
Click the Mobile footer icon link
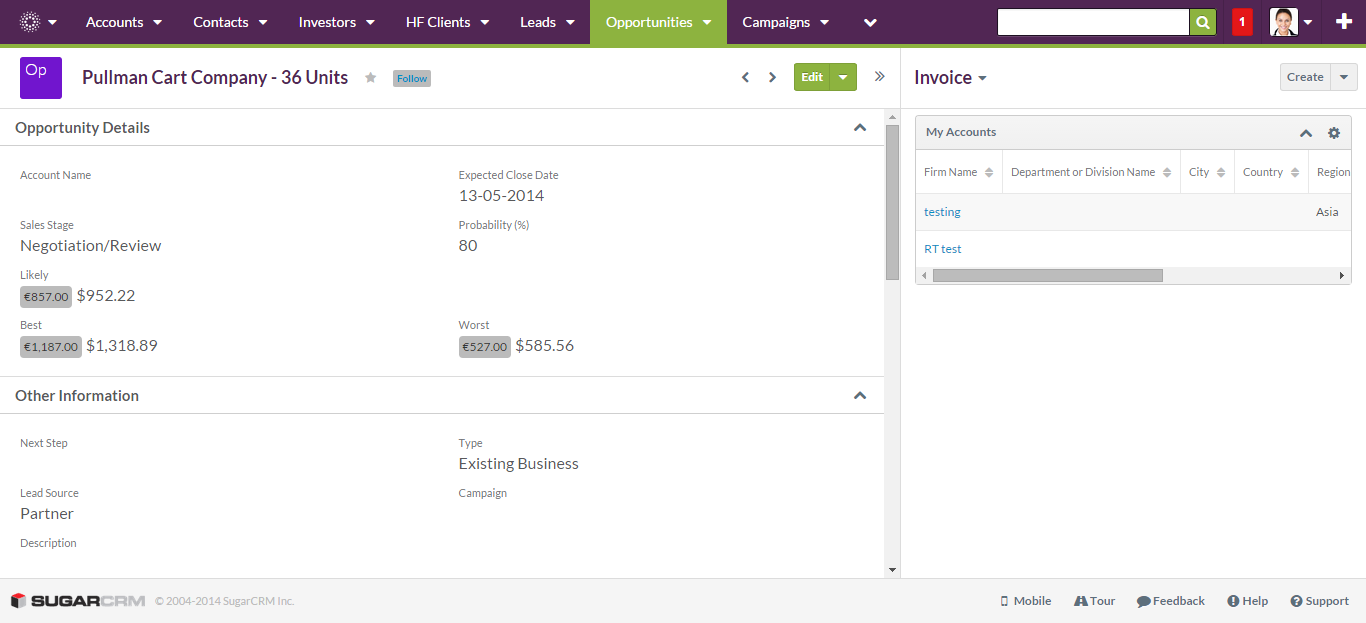(1025, 601)
